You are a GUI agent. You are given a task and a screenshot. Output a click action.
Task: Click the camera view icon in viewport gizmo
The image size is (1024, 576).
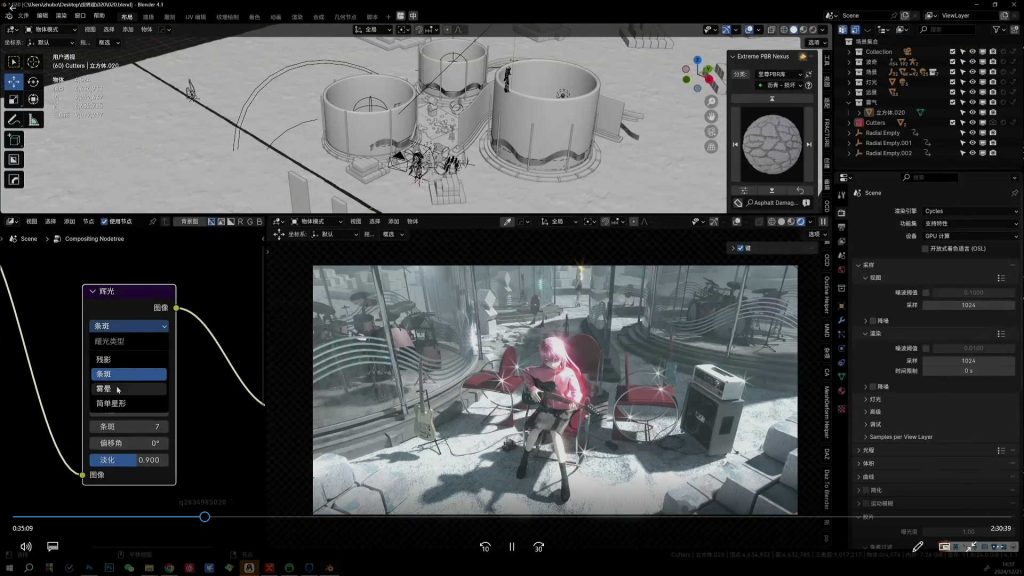tap(711, 132)
